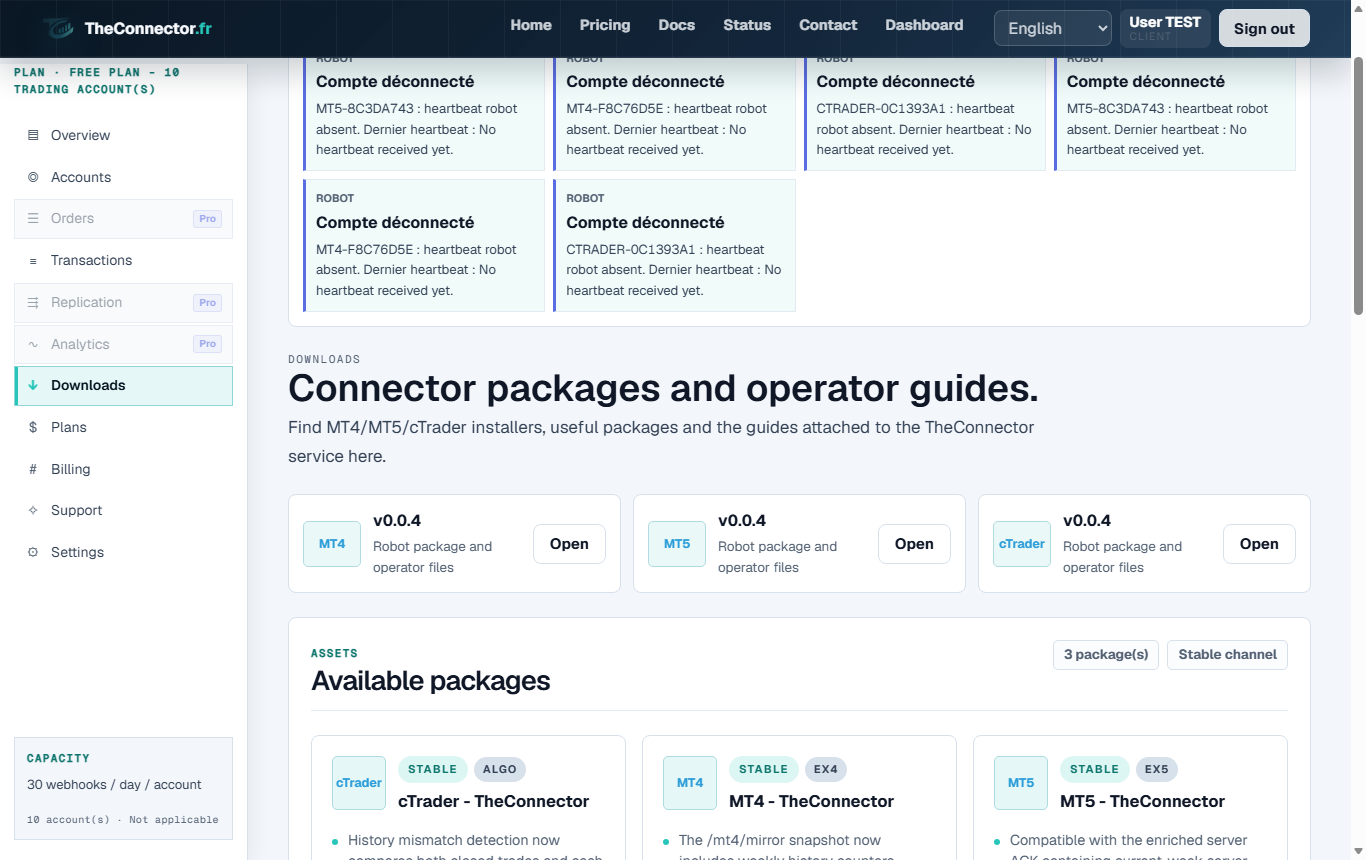This screenshot has height=860, width=1366.
Task: Open the MT4 v0.0.4 package
Action: click(569, 544)
